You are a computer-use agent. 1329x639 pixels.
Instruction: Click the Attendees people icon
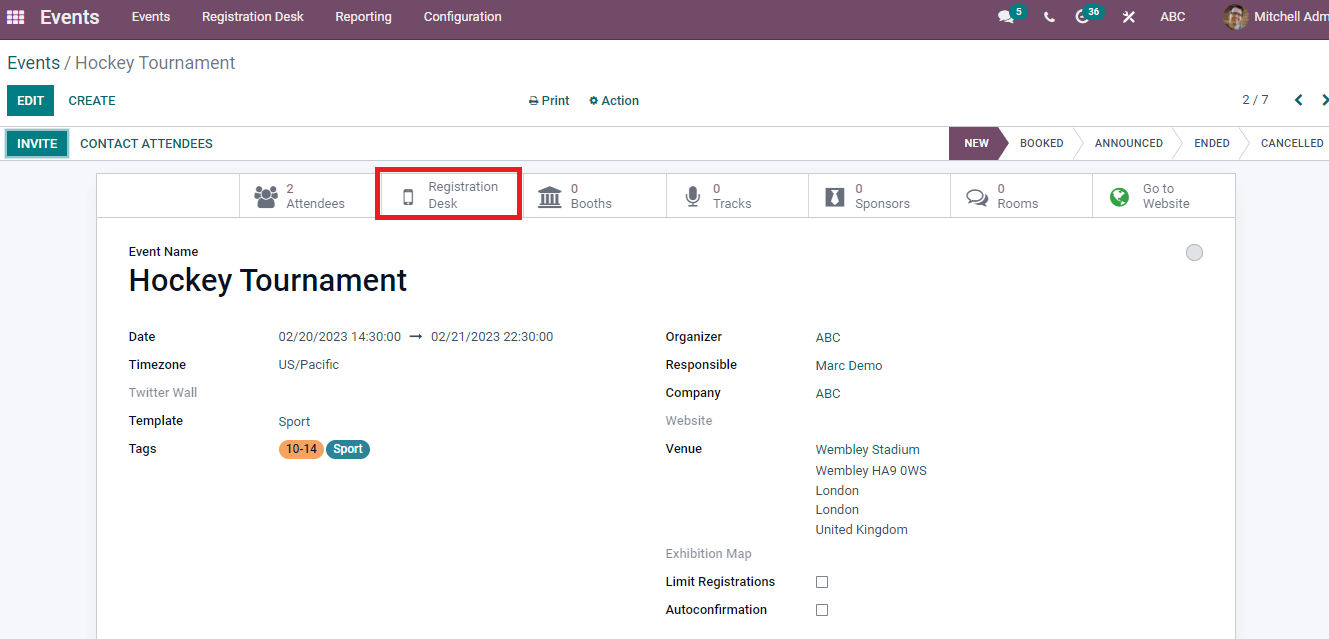point(266,196)
